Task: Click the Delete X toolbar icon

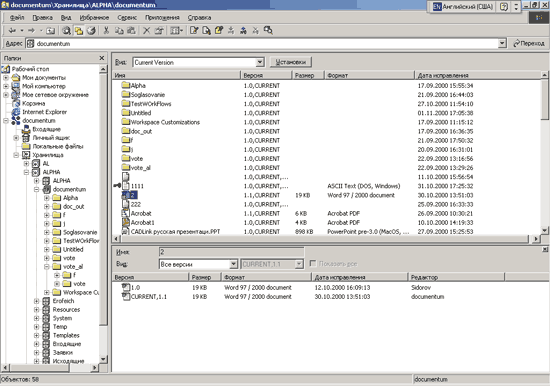Action: tap(147, 31)
